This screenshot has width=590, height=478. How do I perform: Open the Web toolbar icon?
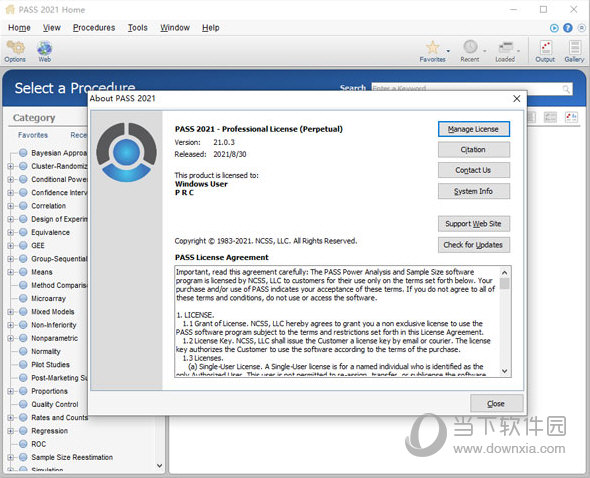click(44, 51)
